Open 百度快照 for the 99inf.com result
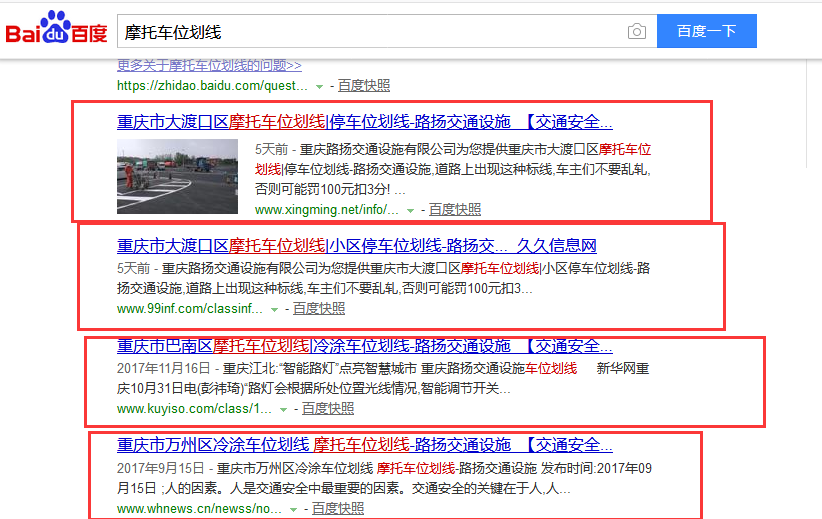 pyautogui.click(x=319, y=308)
